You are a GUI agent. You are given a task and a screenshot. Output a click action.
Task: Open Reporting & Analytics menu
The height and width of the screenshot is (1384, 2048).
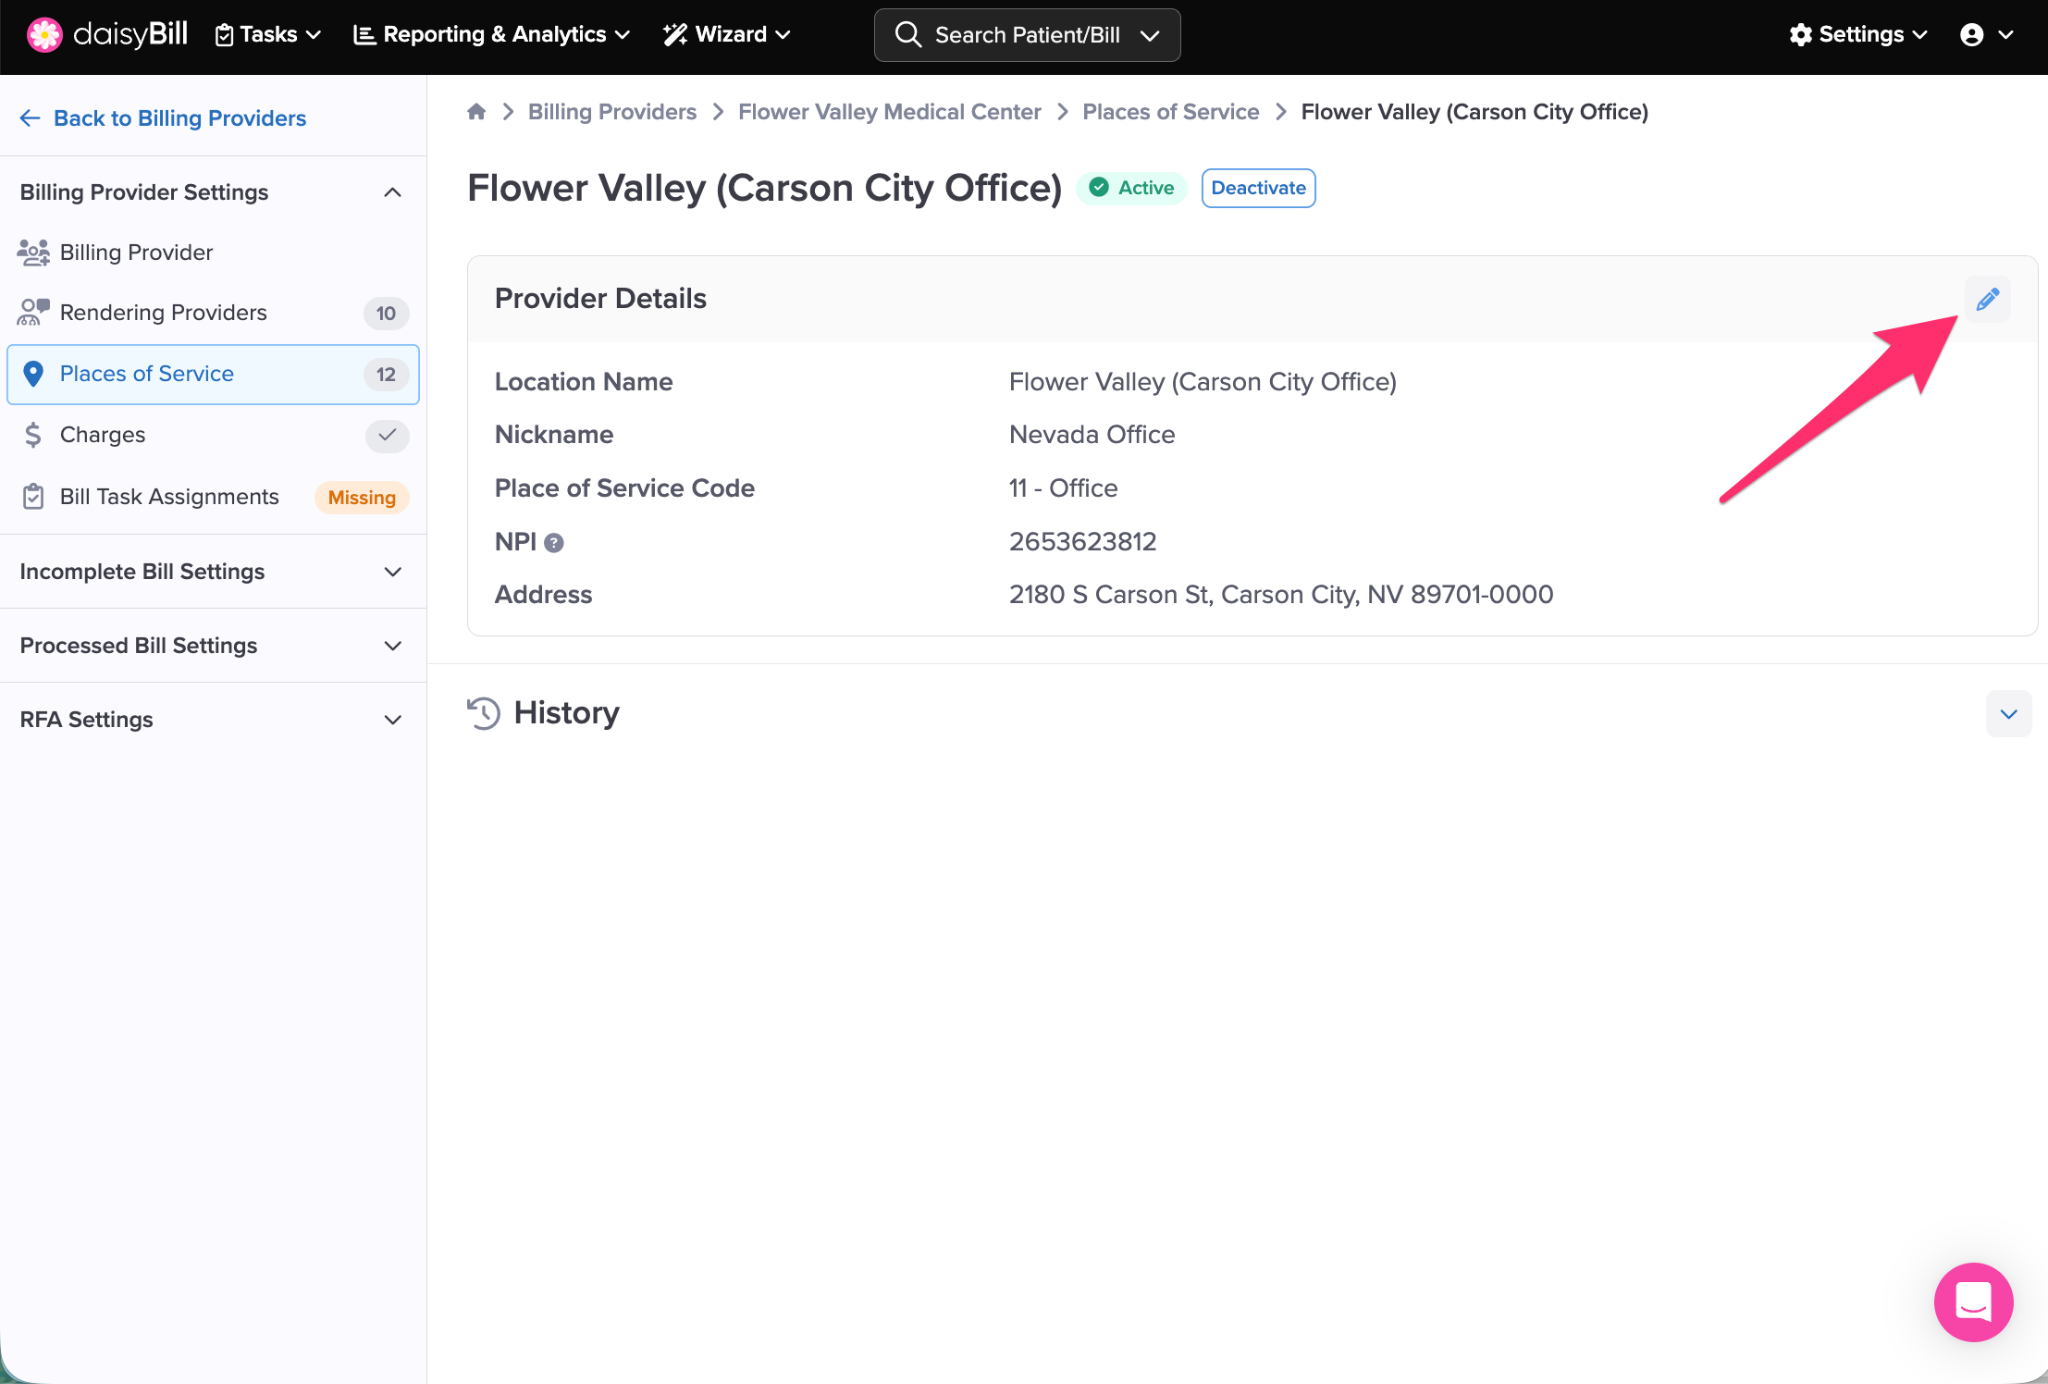[492, 34]
